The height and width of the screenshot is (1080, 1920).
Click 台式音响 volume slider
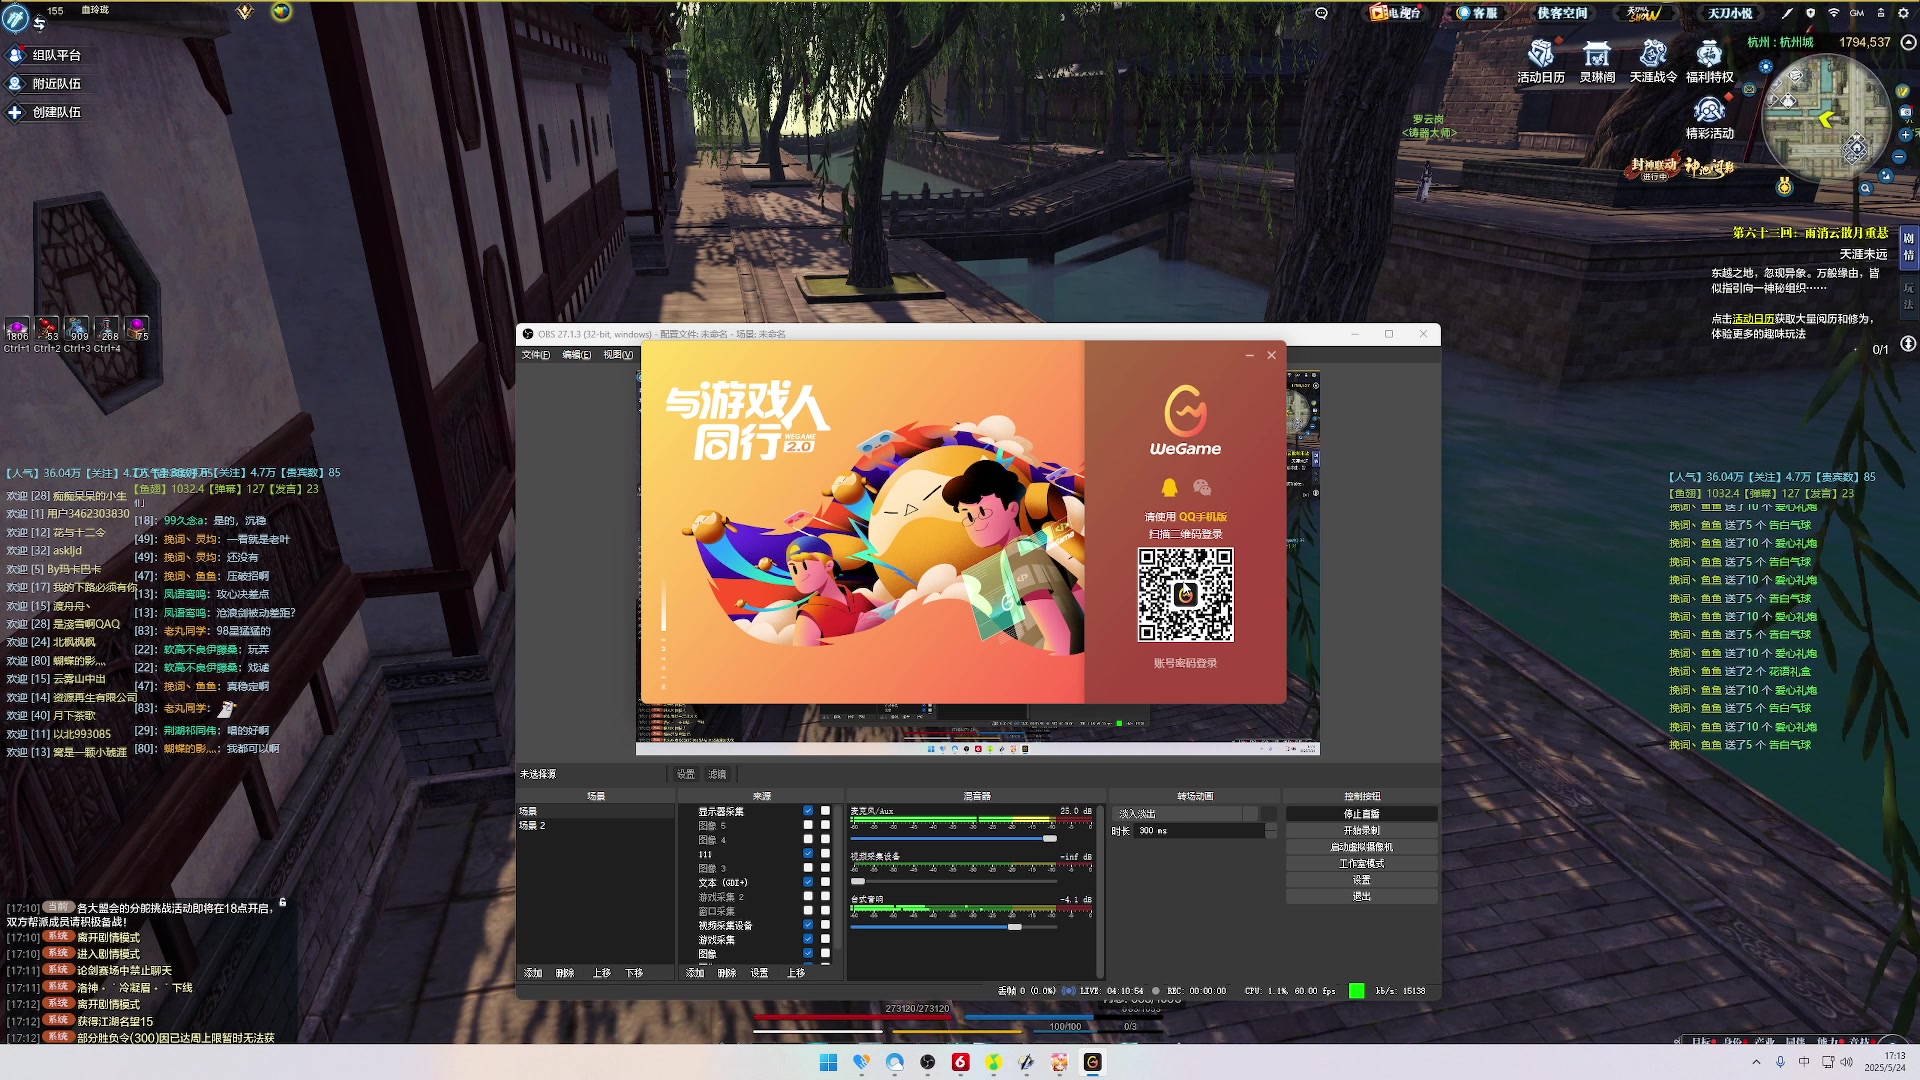click(x=953, y=927)
